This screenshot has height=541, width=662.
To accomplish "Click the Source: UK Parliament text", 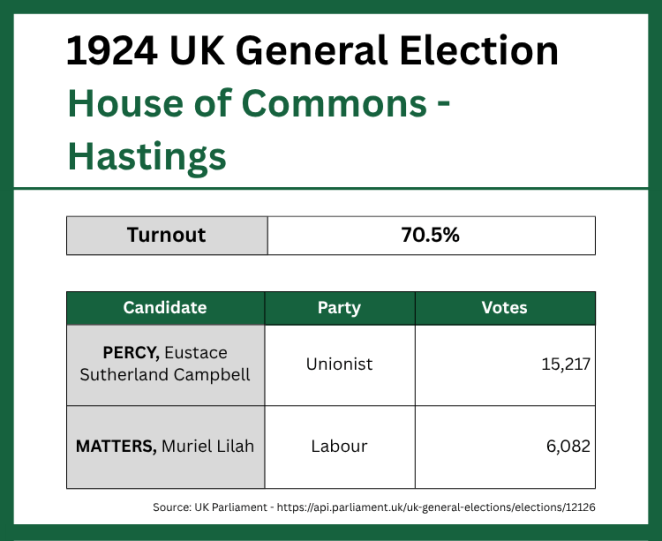I will (x=210, y=507).
